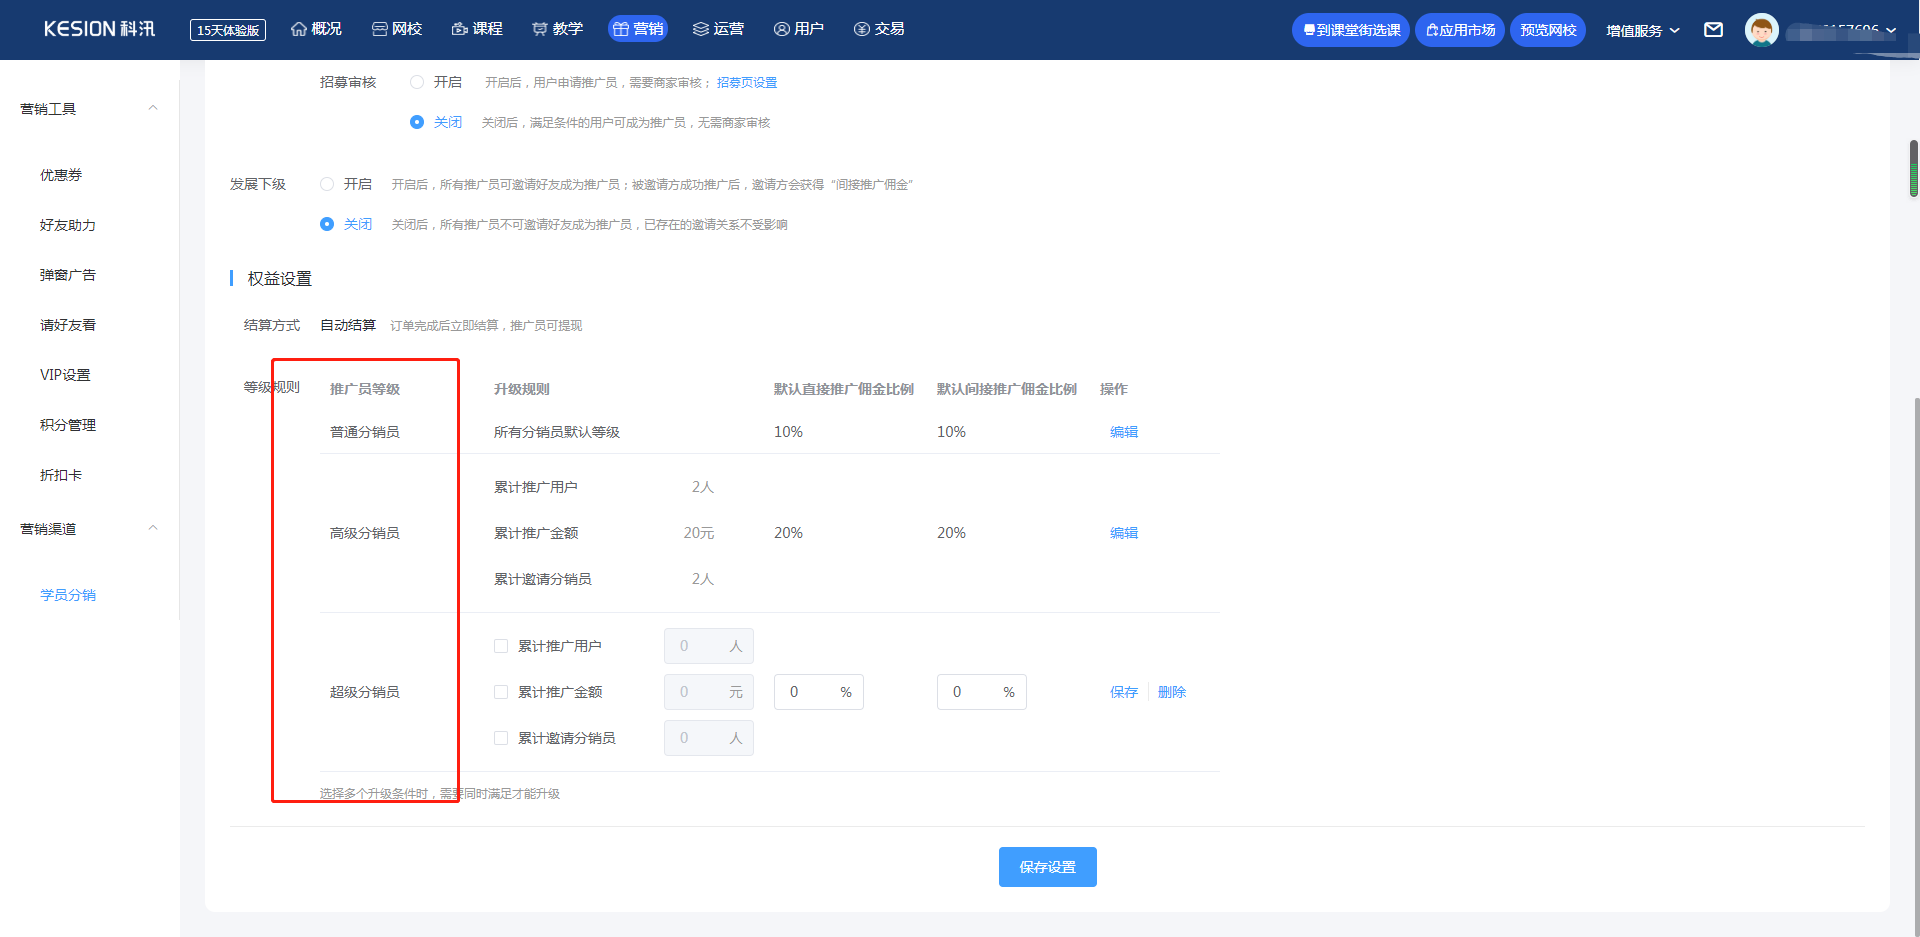Click the 累计推广金额 amount input field
1920x937 pixels.
point(697,692)
